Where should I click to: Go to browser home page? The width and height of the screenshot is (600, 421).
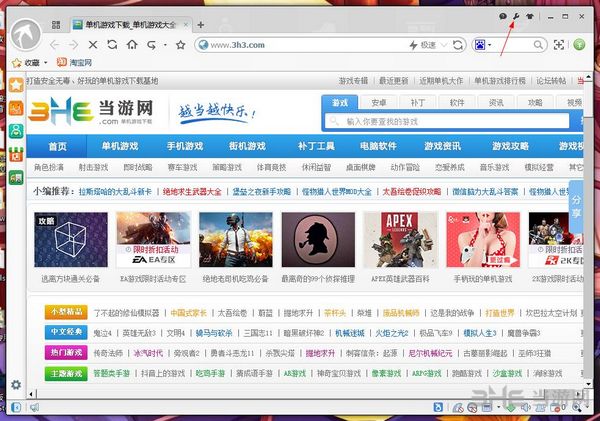(x=132, y=45)
